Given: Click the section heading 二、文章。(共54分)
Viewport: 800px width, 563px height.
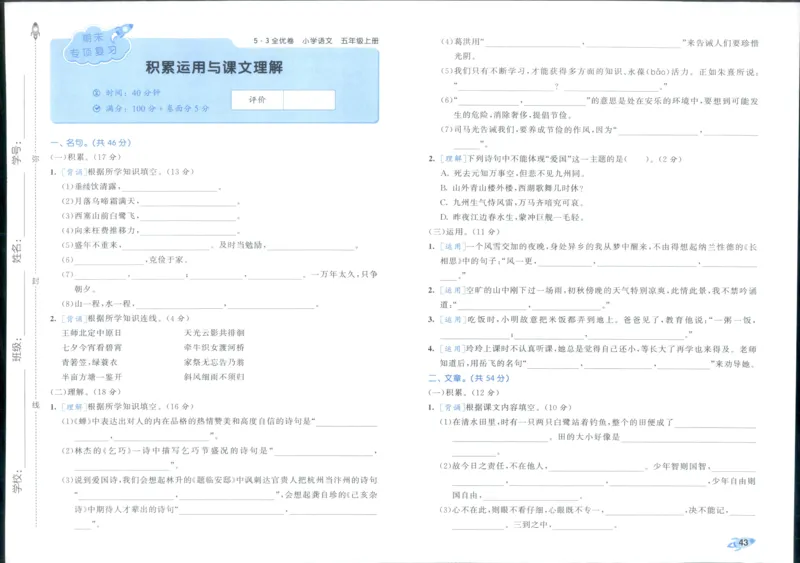Looking at the screenshot, I should pos(469,378).
